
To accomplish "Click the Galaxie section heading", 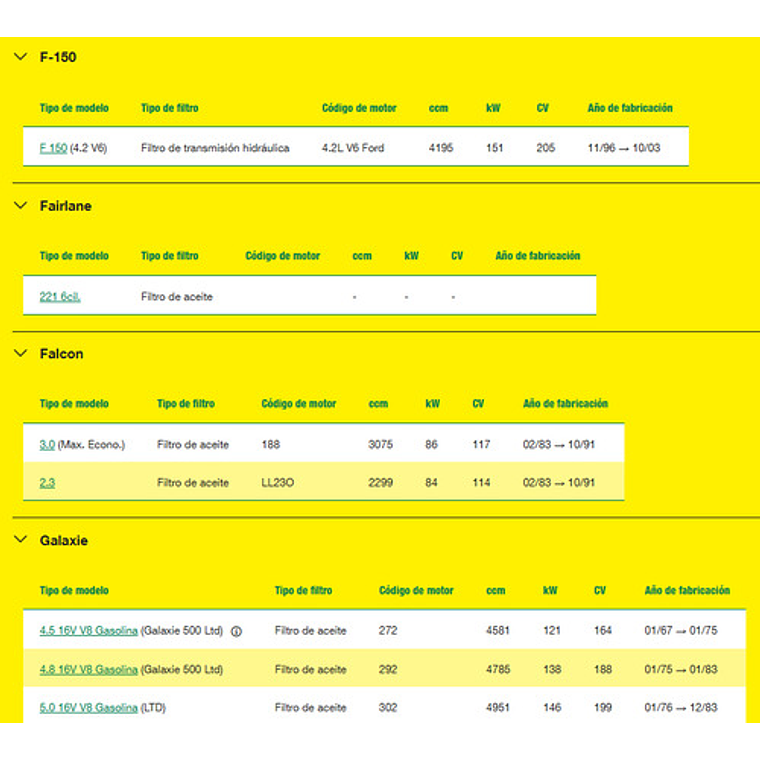I will (64, 541).
